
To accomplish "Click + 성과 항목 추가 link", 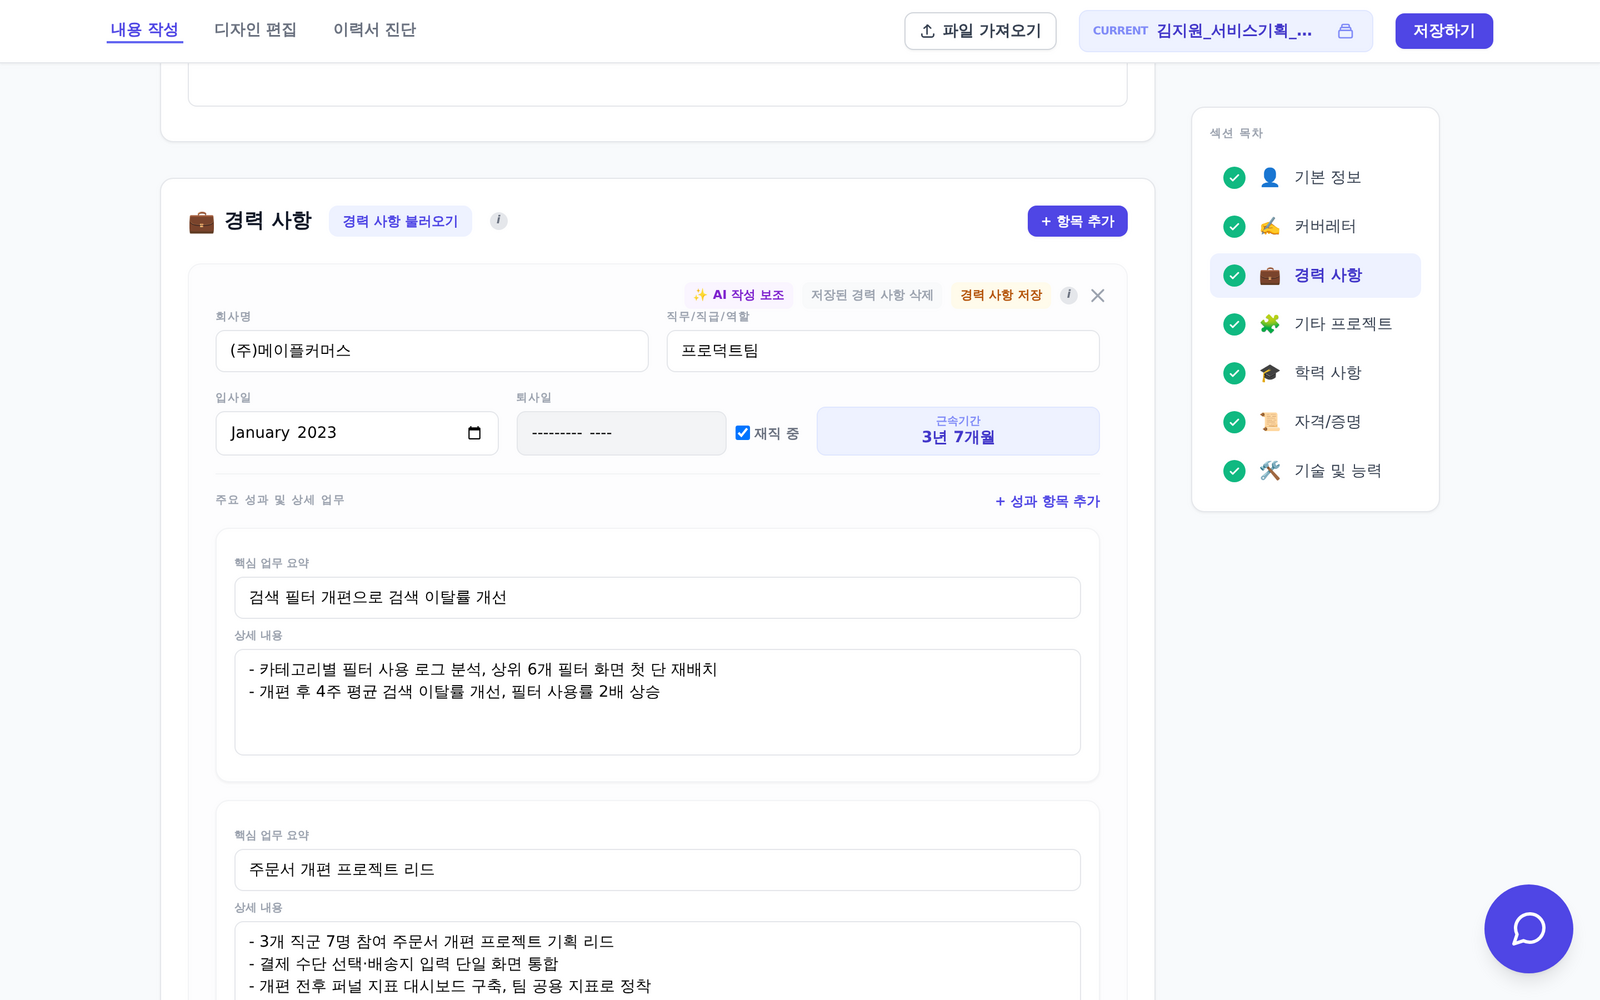I will tap(1047, 501).
